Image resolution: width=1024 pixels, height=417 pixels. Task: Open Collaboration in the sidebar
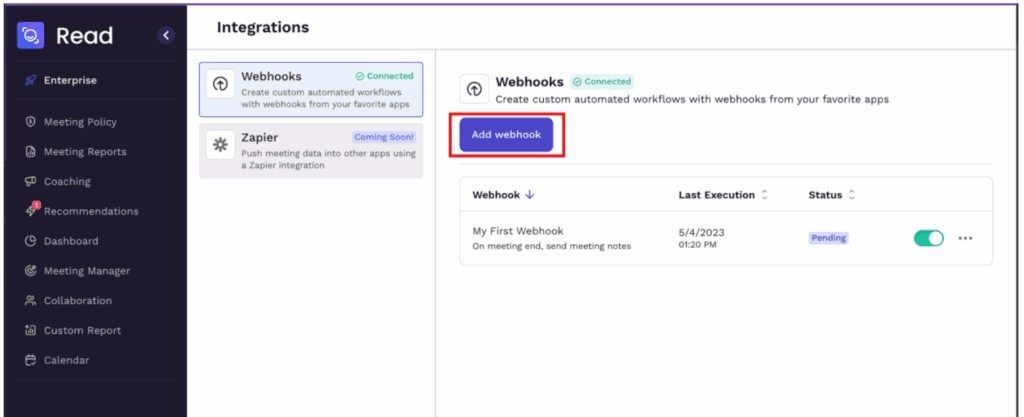click(x=77, y=300)
